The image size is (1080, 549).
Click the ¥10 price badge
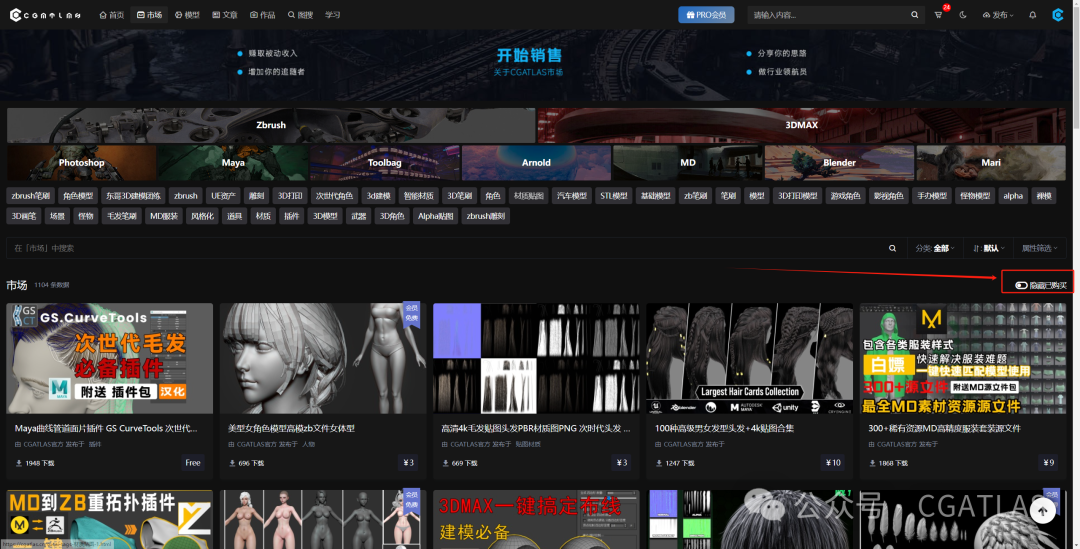click(833, 463)
